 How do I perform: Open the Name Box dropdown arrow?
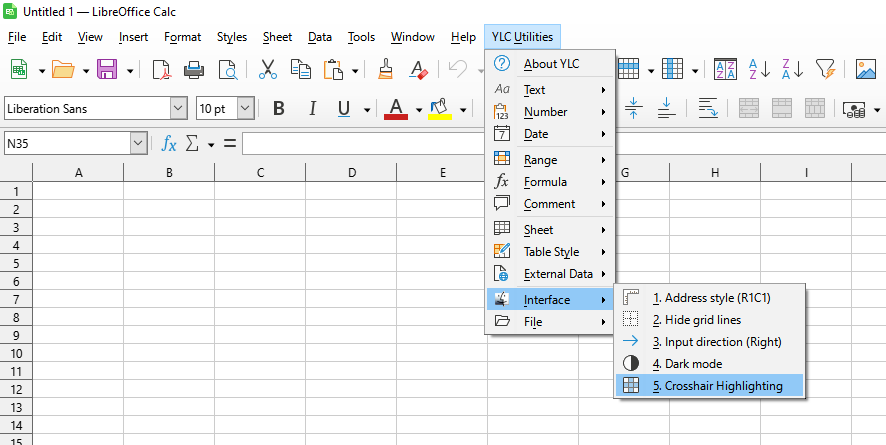coord(138,144)
